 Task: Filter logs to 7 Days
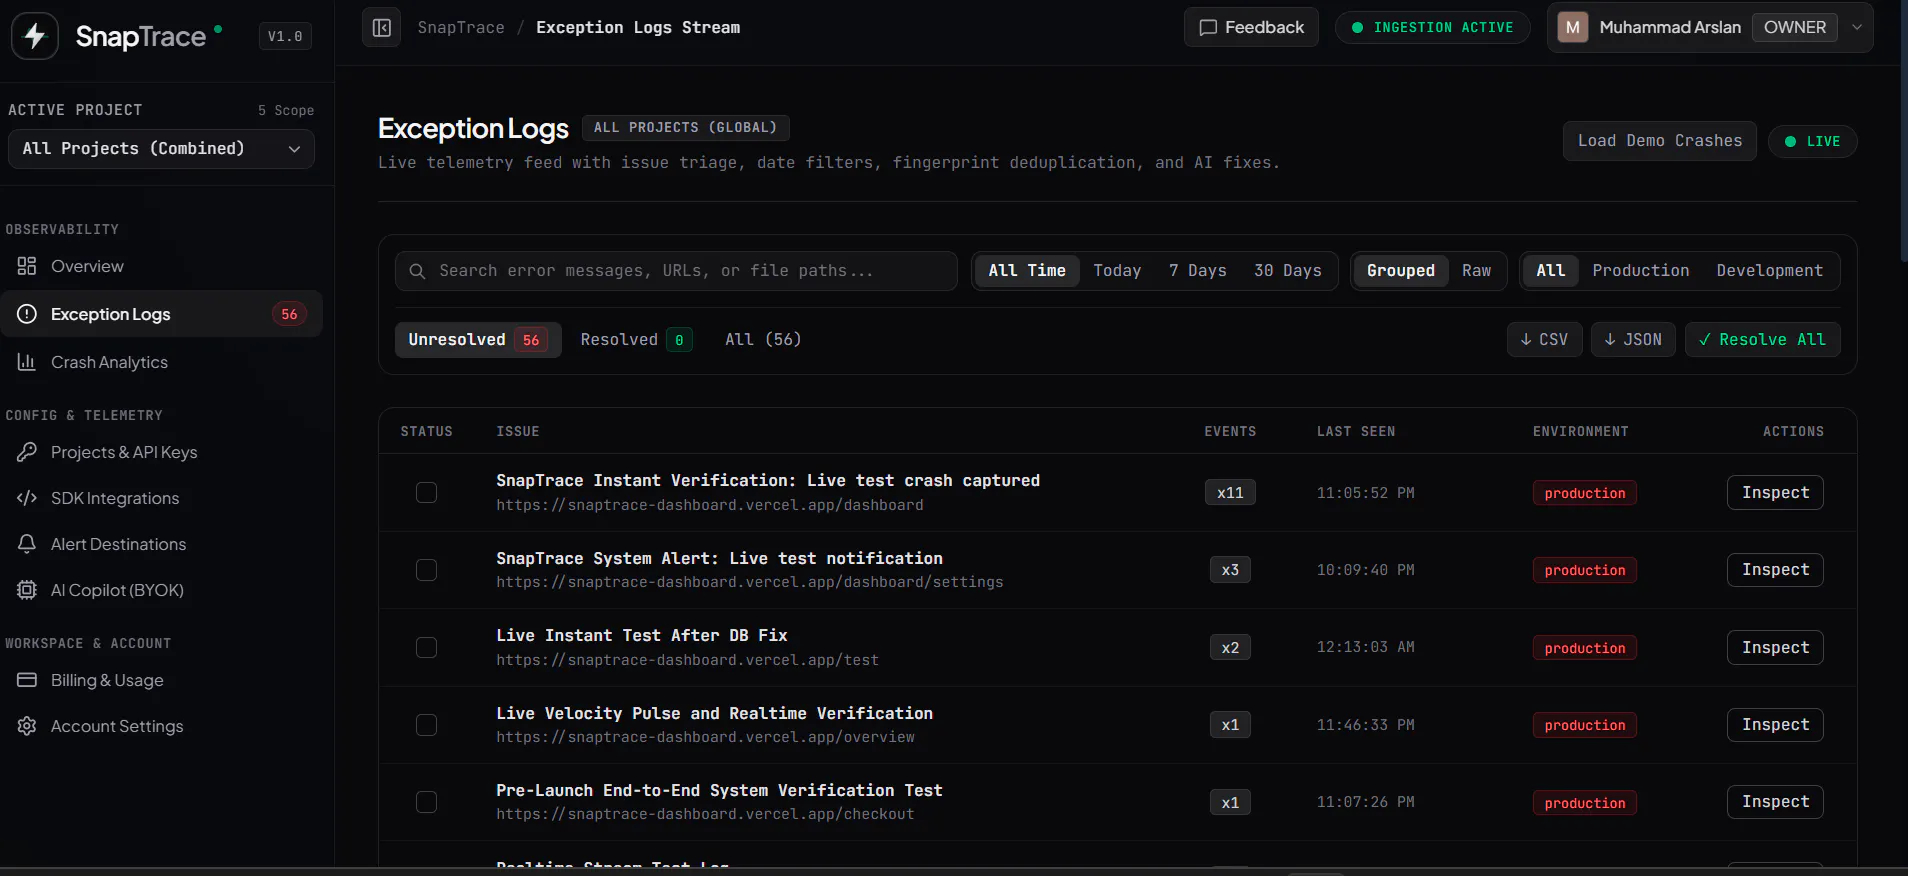coord(1197,271)
